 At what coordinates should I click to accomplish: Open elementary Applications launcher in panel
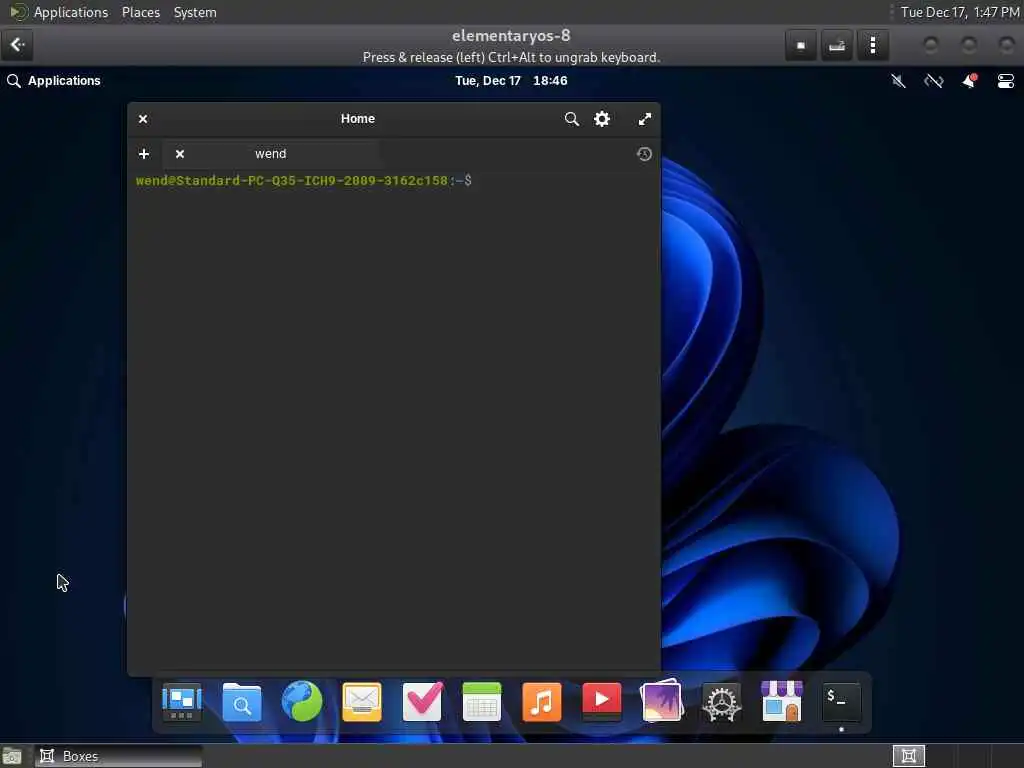tap(54, 81)
